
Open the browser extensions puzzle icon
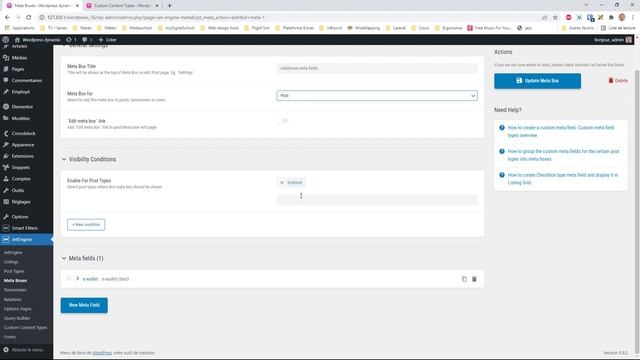611,18
